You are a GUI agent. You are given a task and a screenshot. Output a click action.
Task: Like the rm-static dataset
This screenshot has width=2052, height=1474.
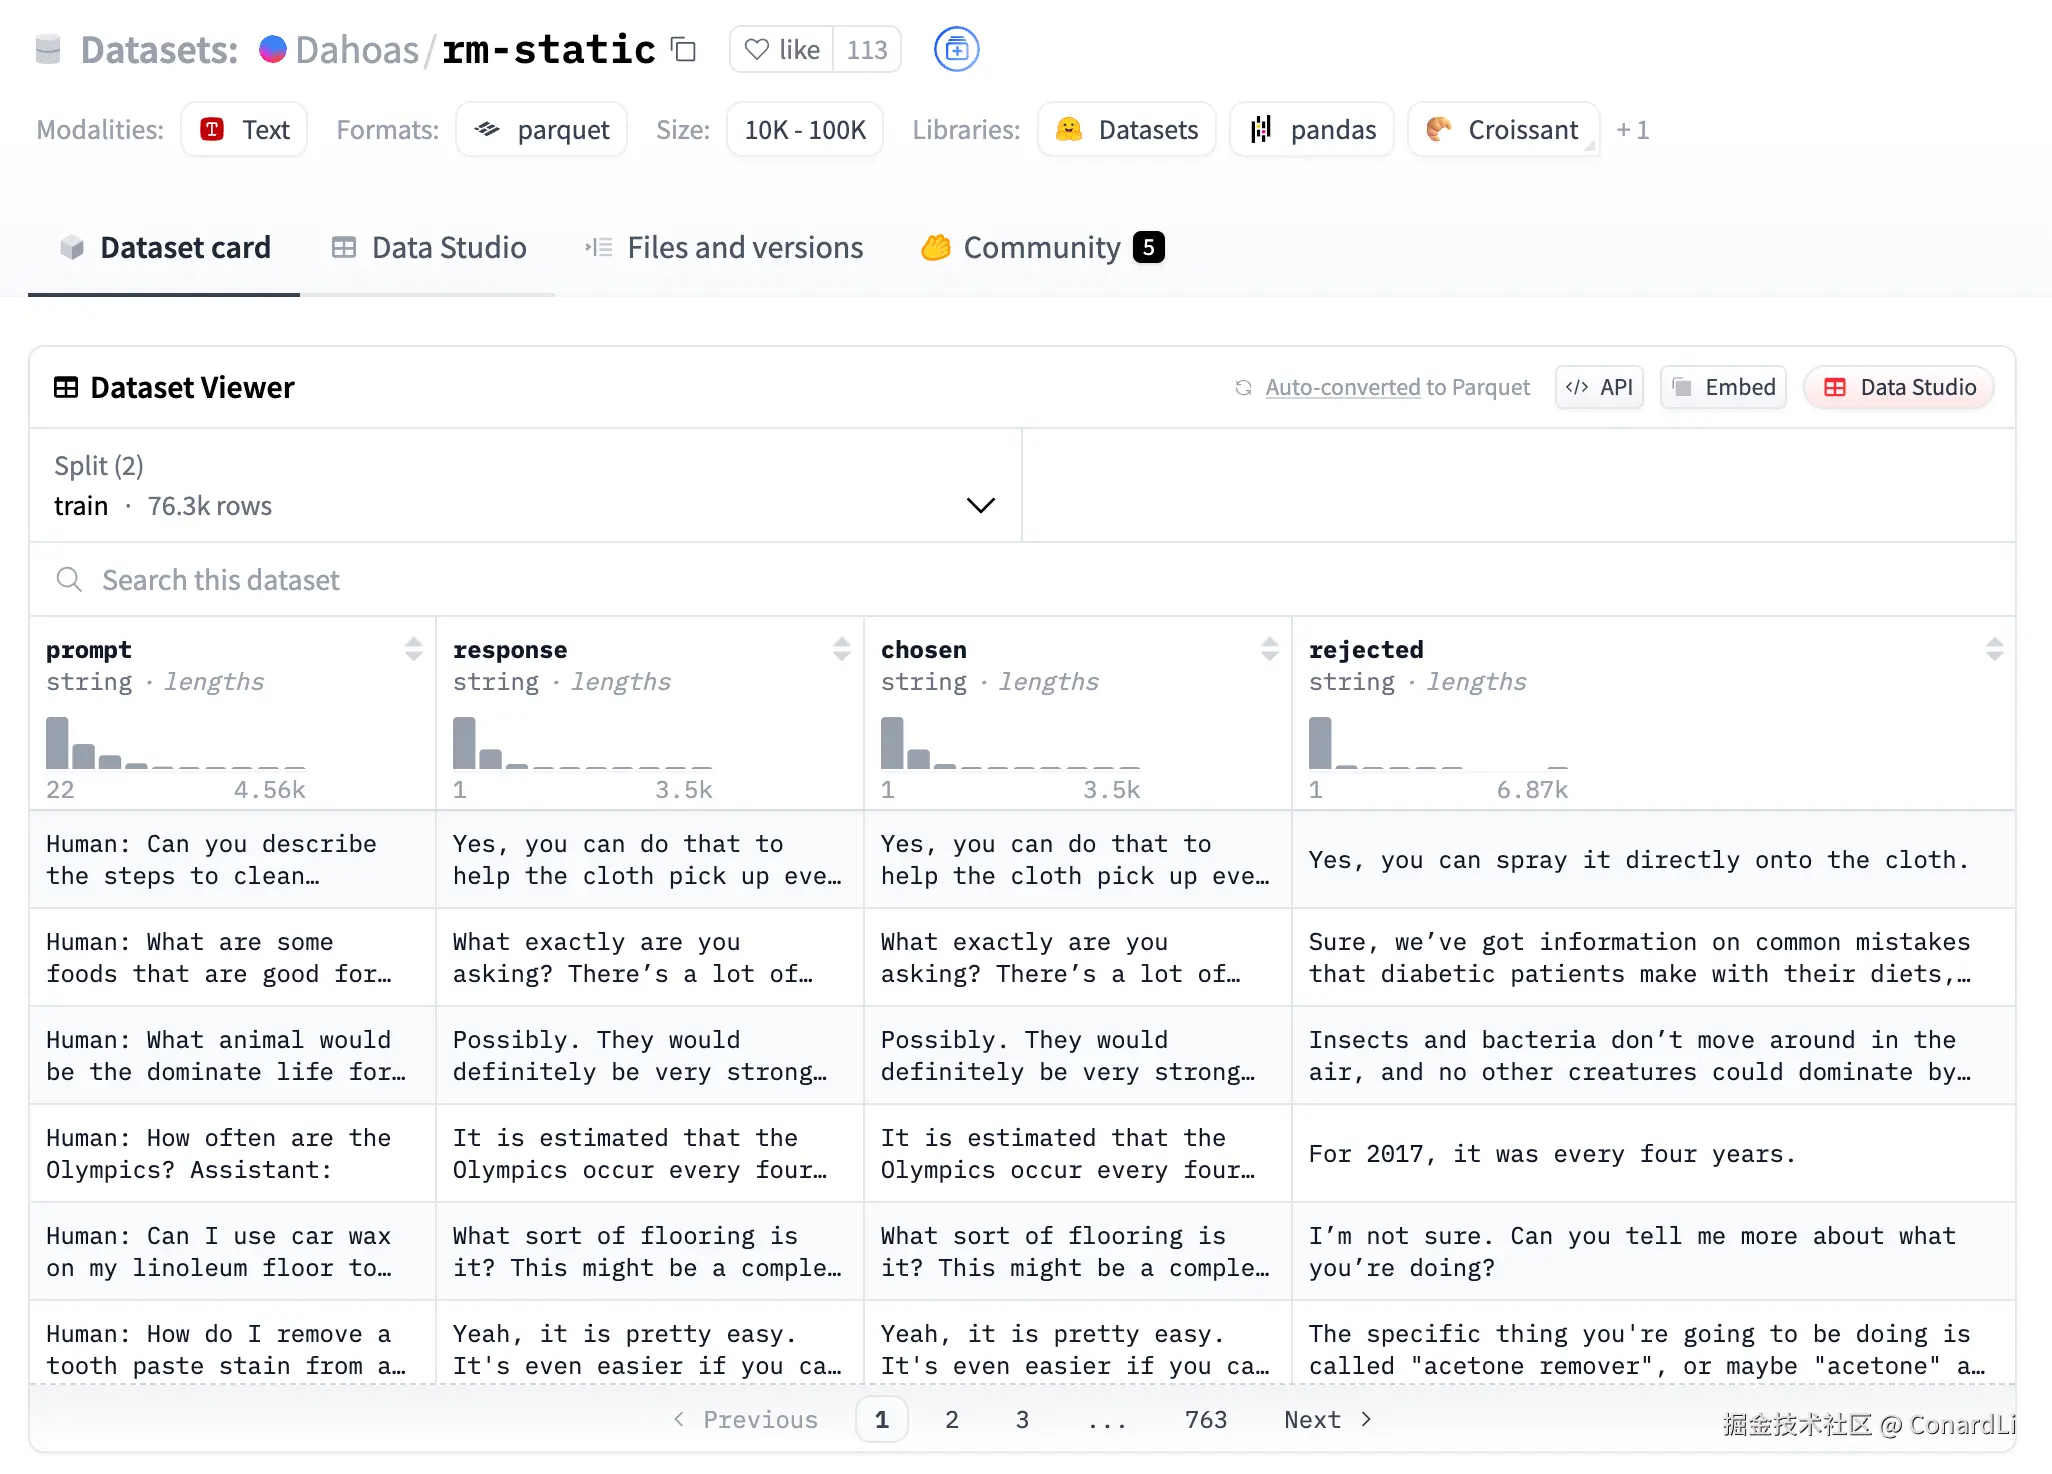point(780,49)
